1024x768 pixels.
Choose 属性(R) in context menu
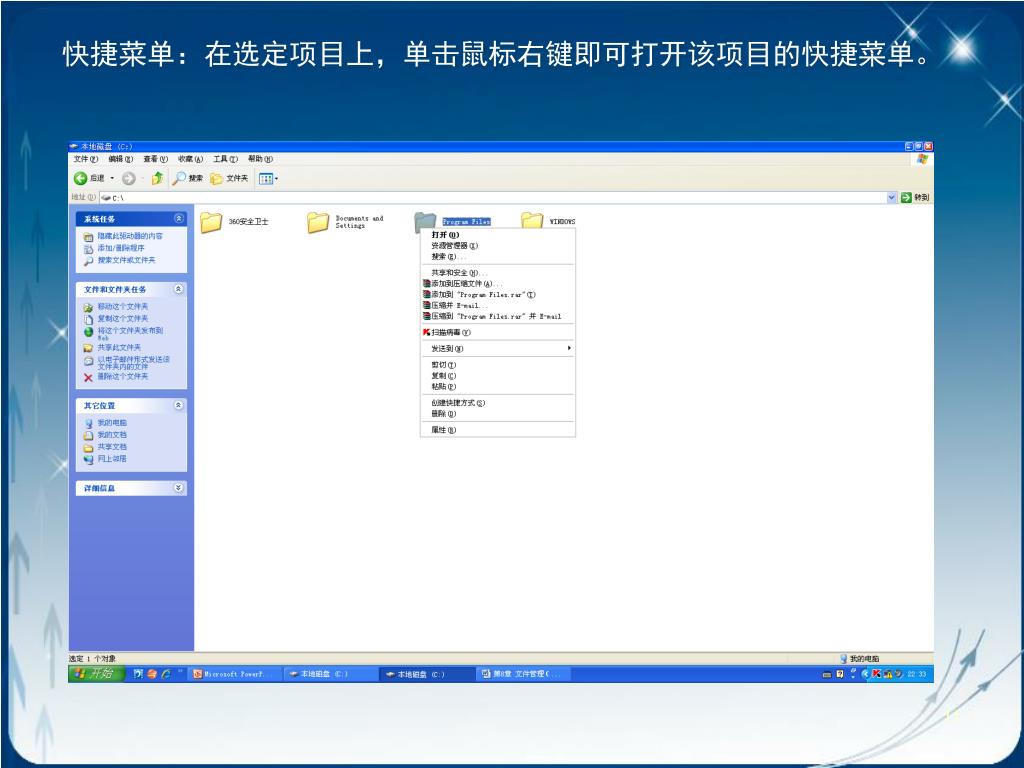[x=498, y=430]
